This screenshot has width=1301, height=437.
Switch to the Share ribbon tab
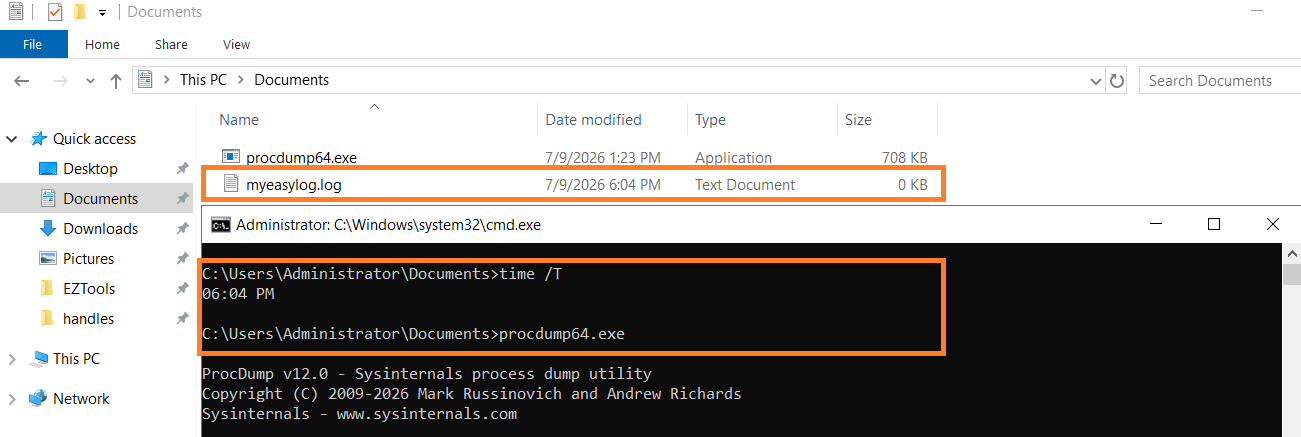(171, 44)
